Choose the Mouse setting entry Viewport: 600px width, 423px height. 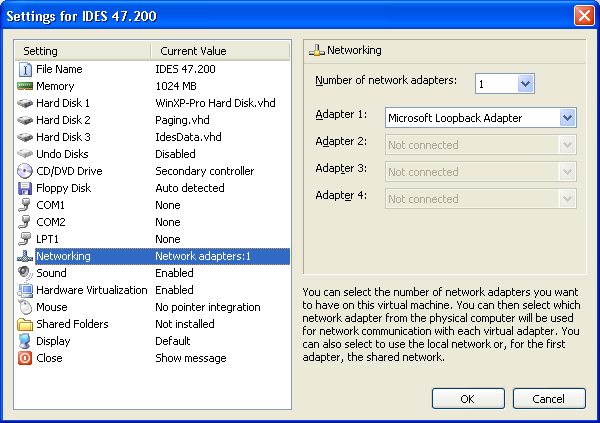coord(52,307)
